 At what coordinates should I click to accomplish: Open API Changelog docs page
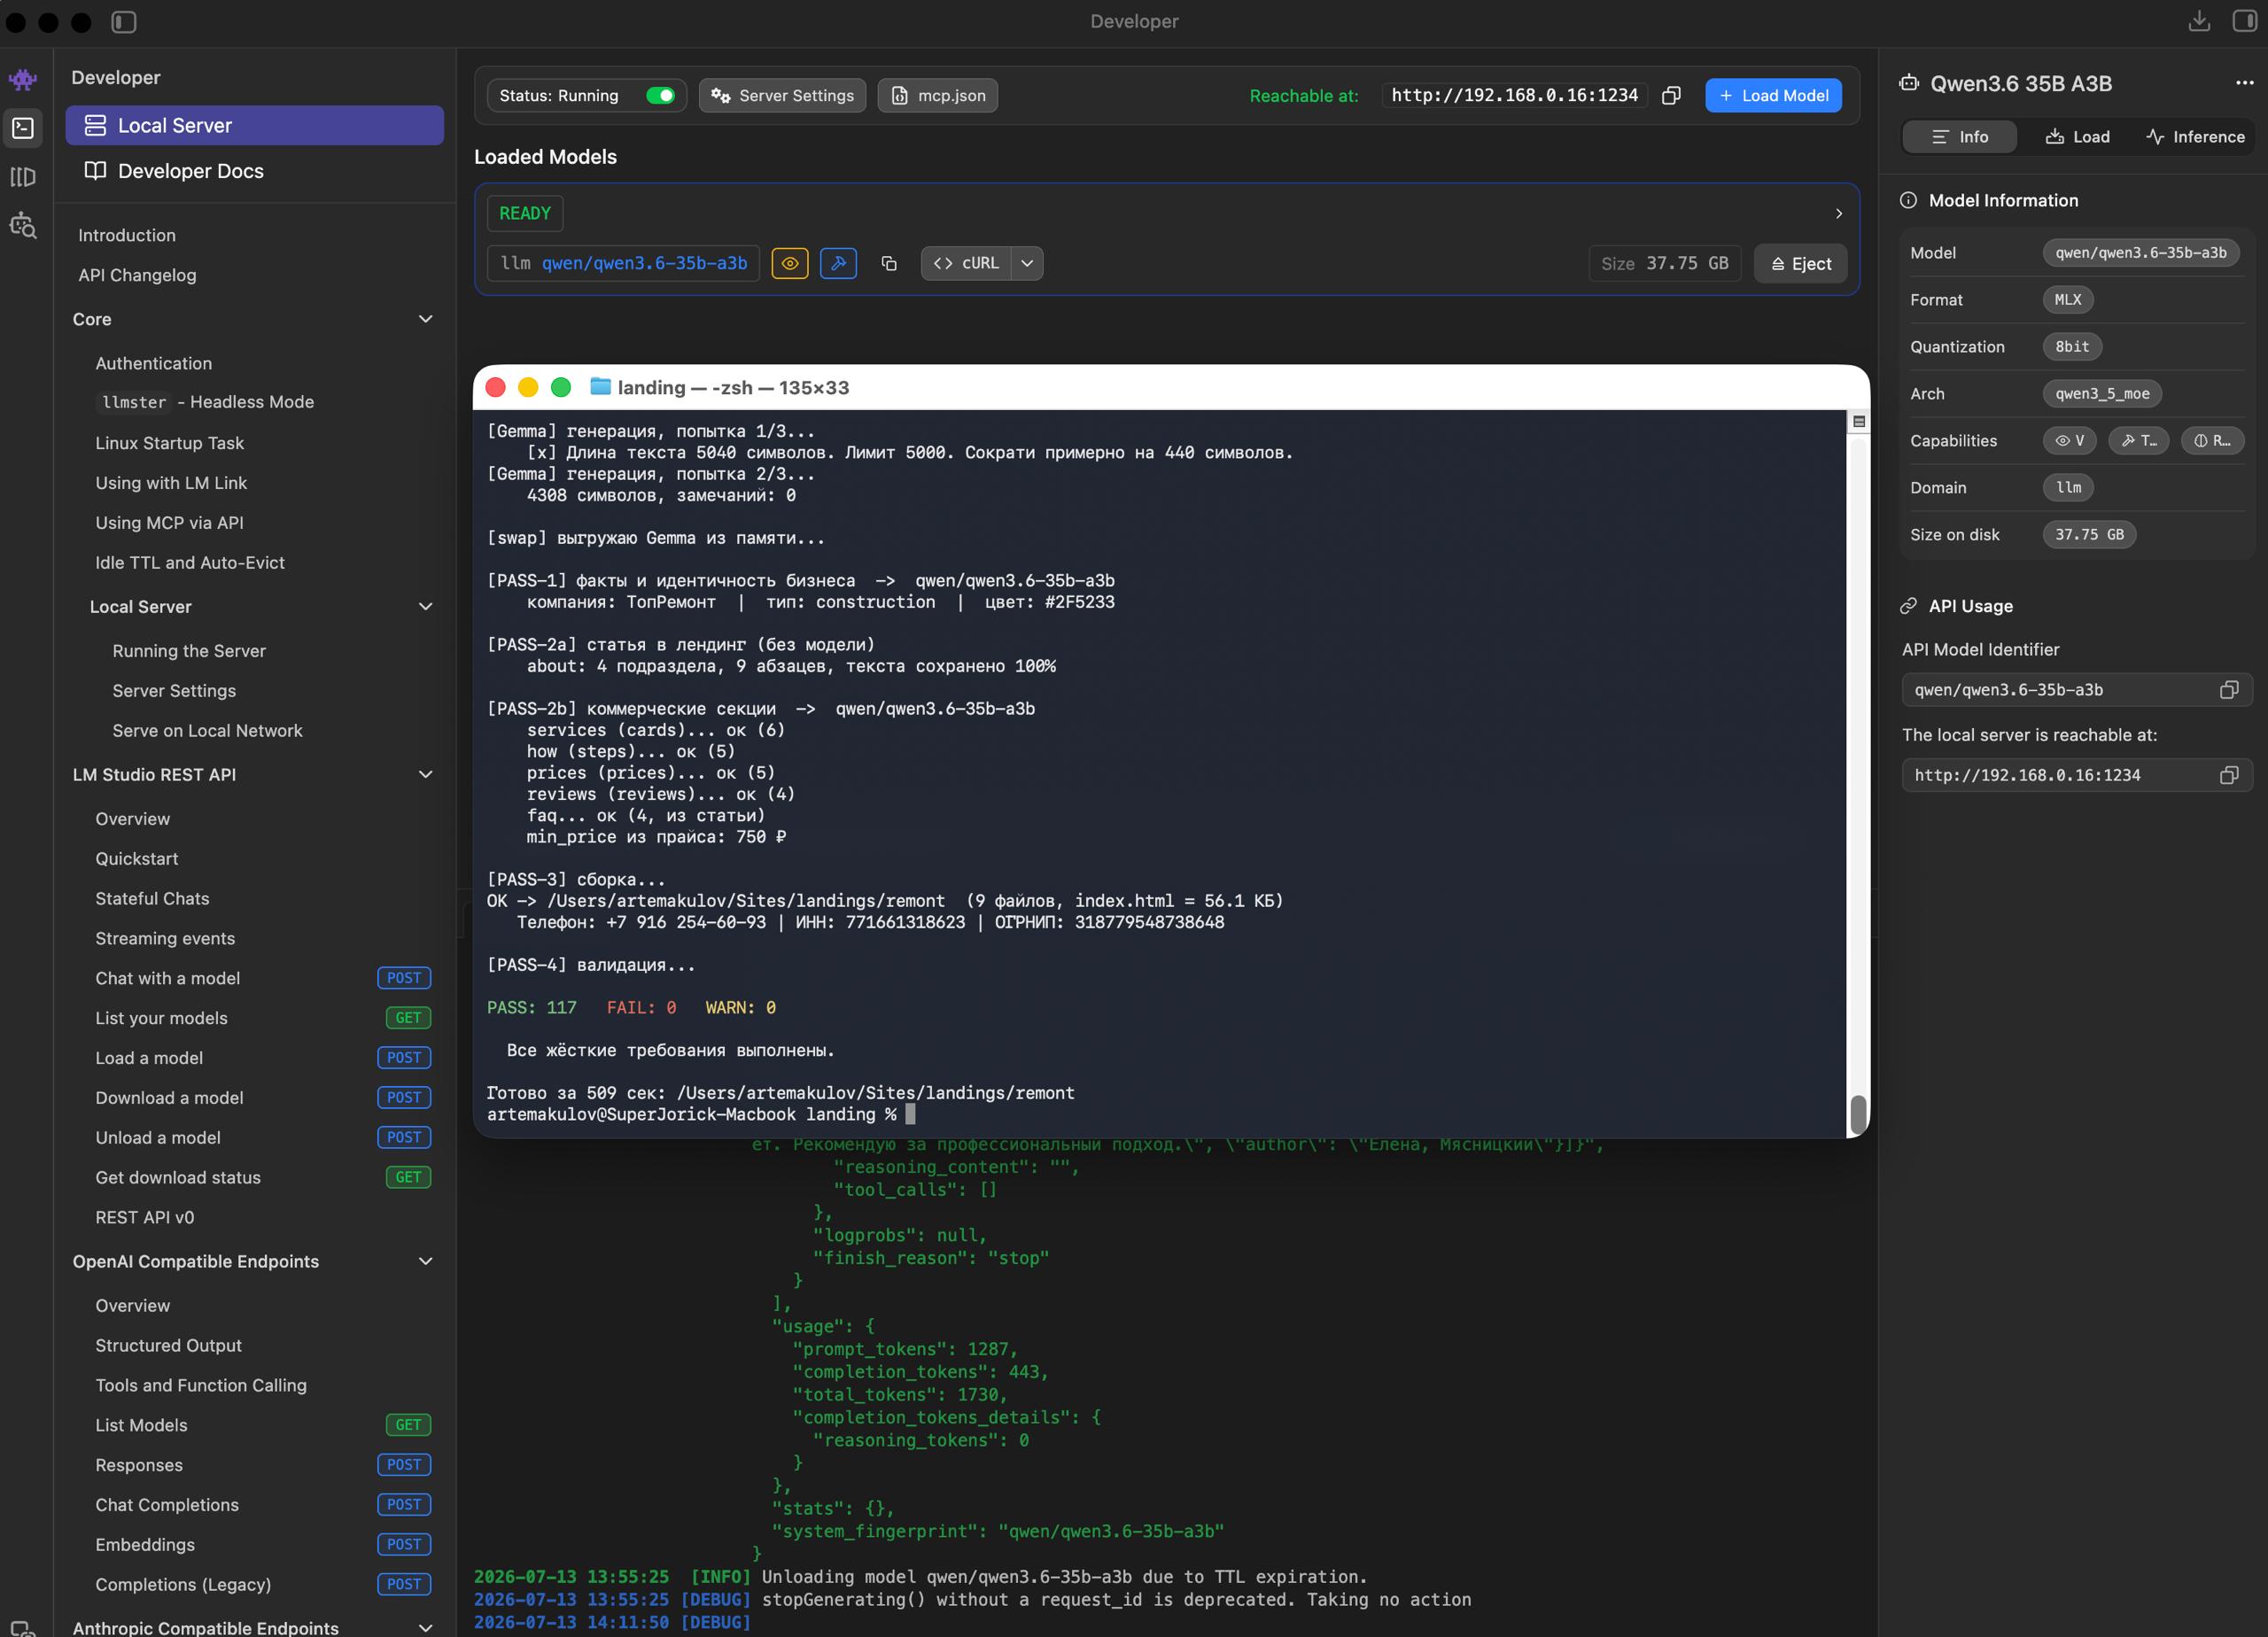137,276
